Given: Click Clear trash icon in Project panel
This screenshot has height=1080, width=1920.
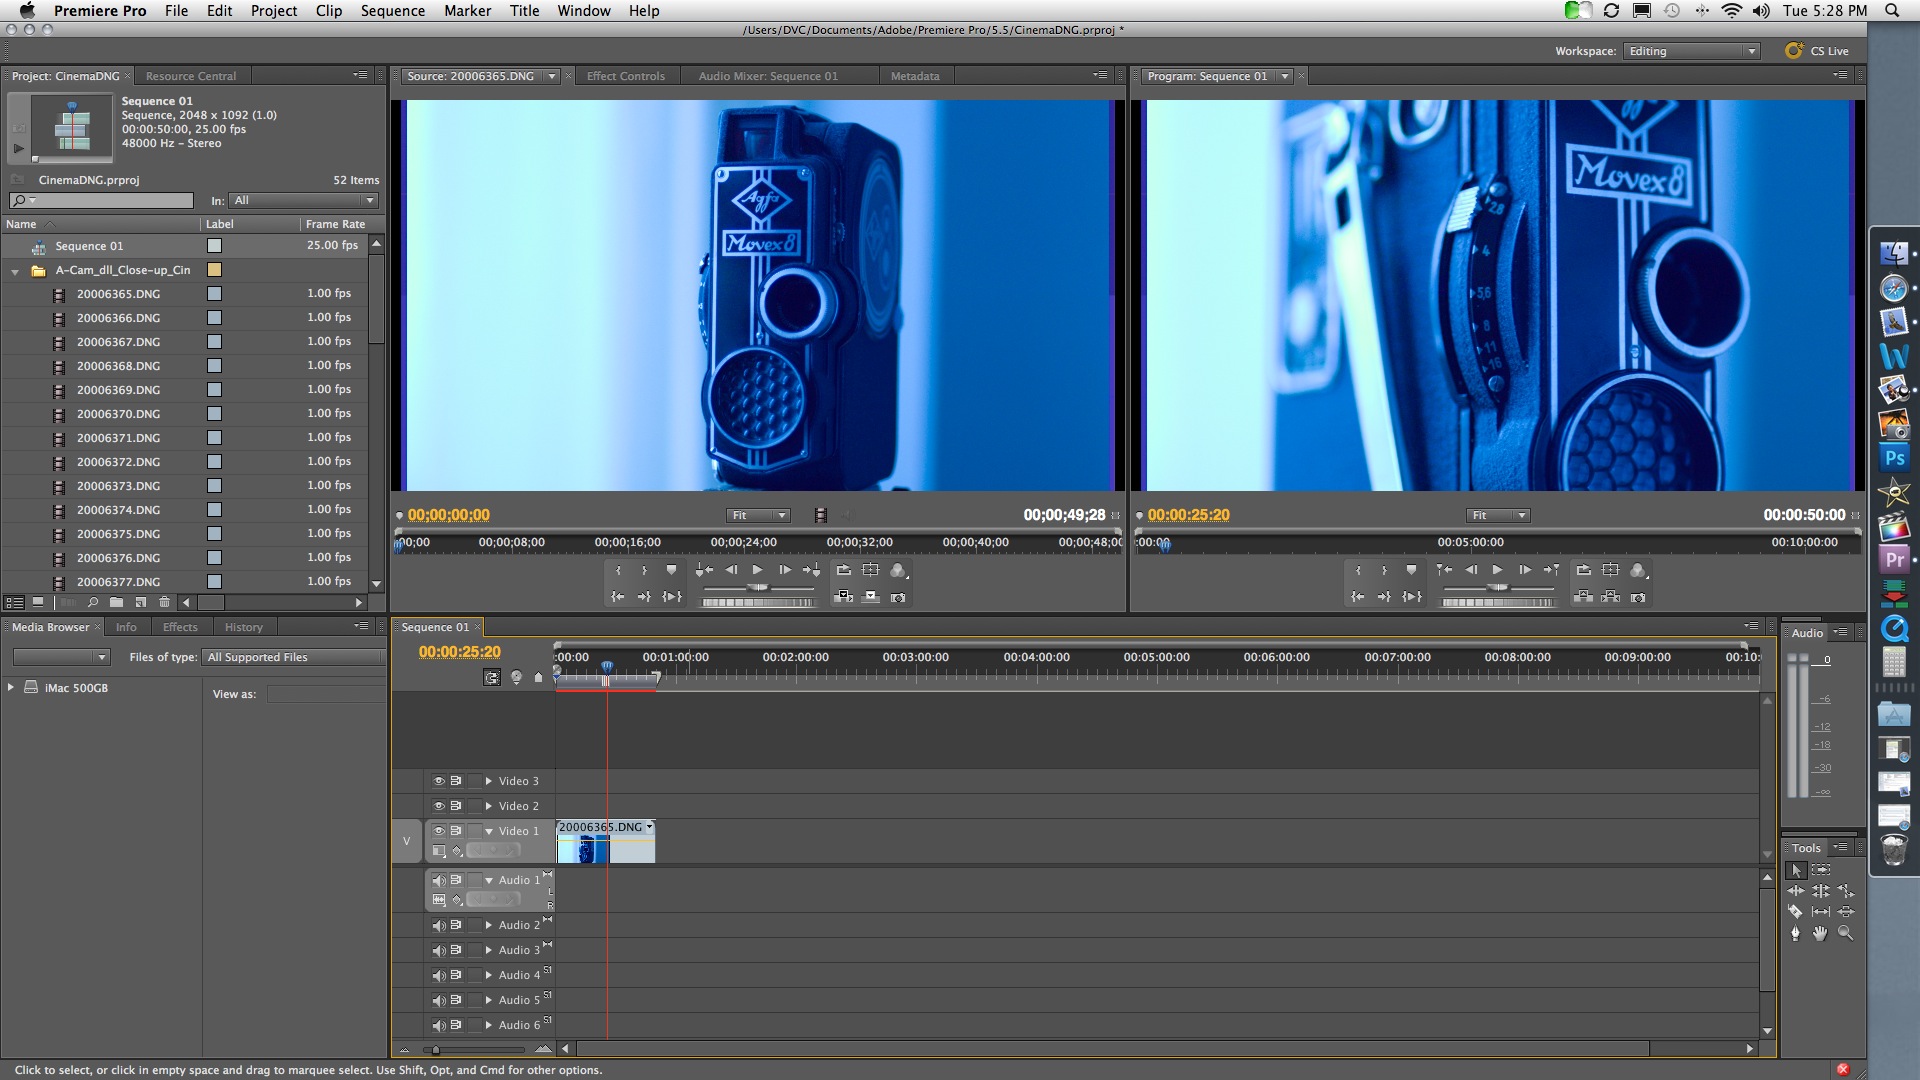Looking at the screenshot, I should click(165, 602).
